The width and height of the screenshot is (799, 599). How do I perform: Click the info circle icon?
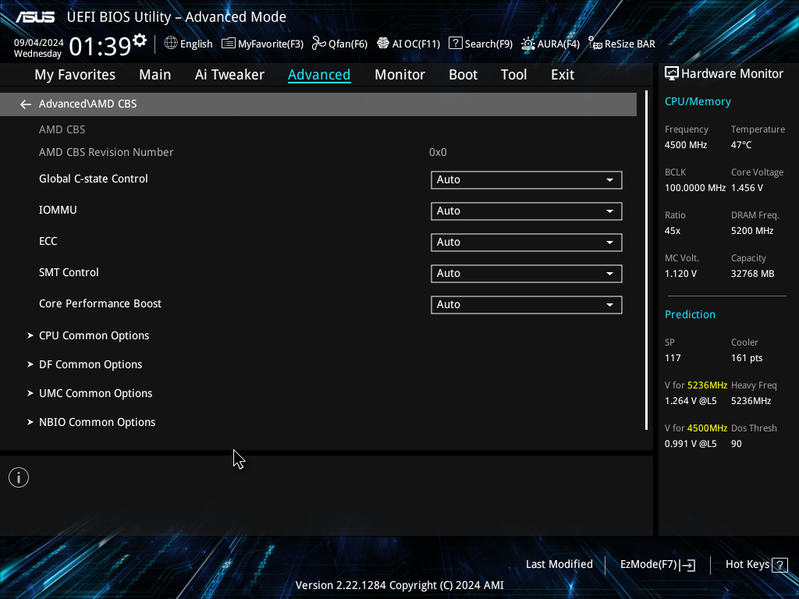tap(19, 478)
